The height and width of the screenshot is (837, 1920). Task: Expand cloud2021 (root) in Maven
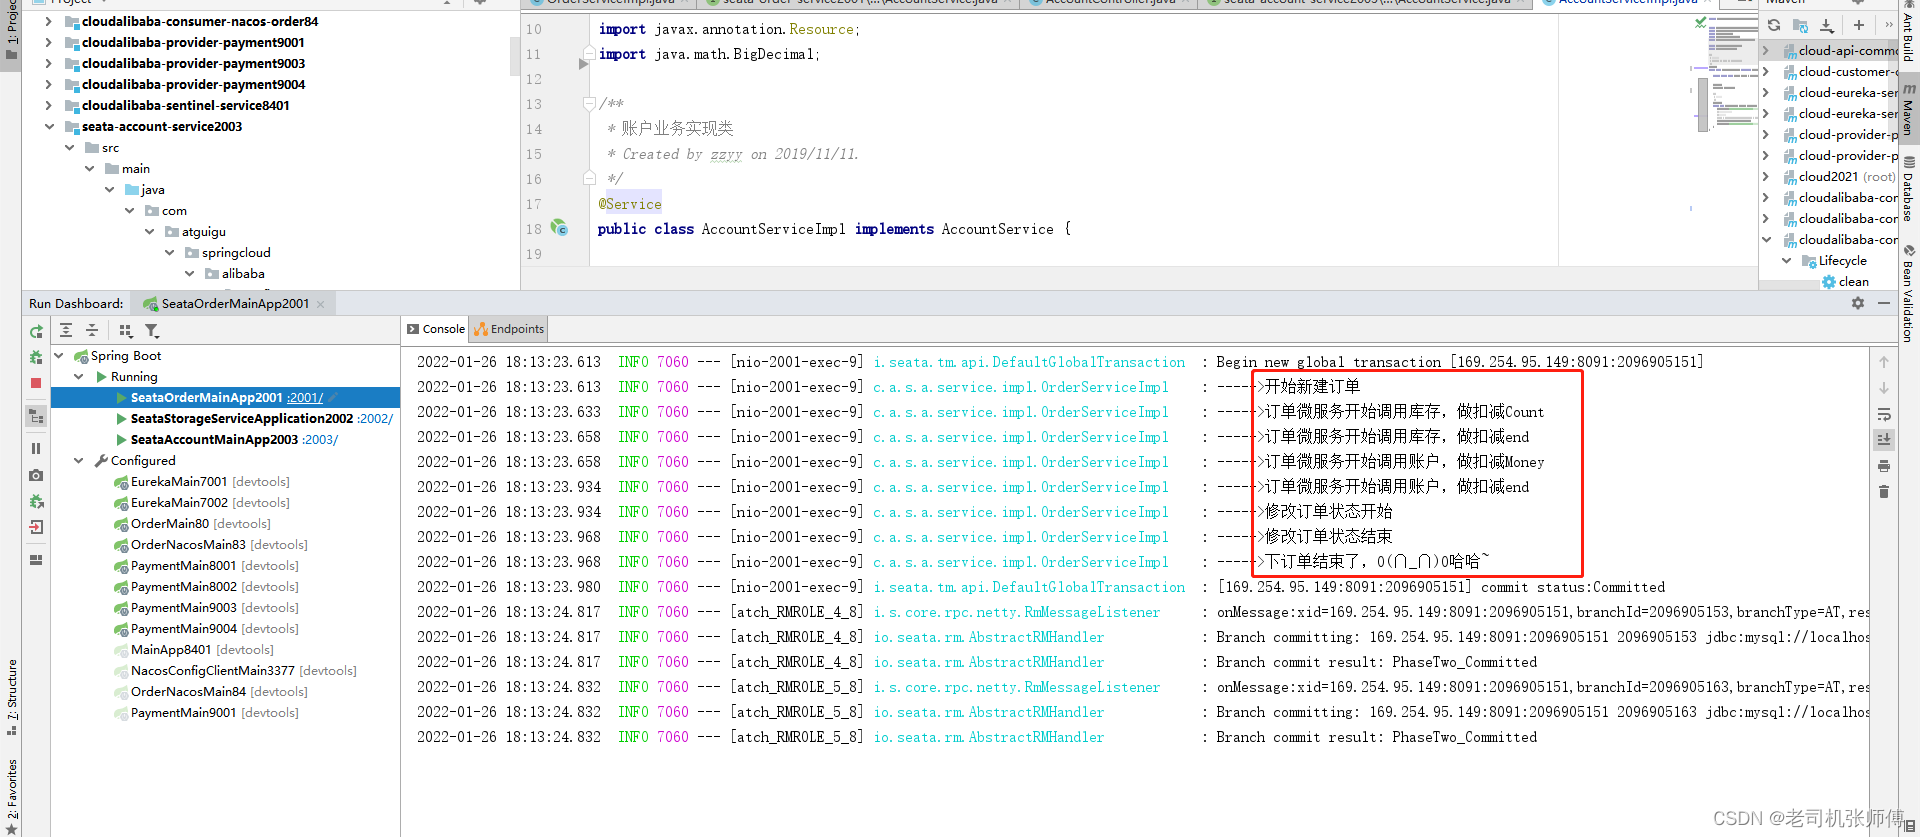pos(1766,177)
